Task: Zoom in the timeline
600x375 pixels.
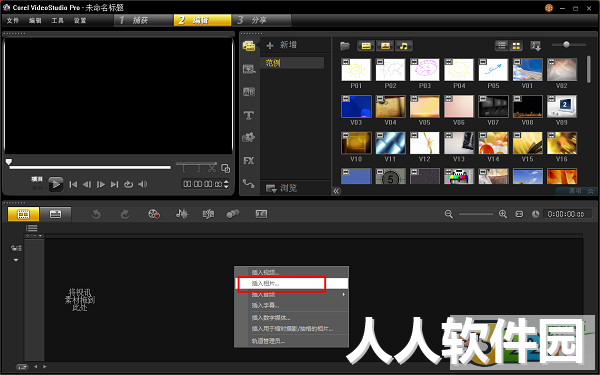Action: coord(503,214)
